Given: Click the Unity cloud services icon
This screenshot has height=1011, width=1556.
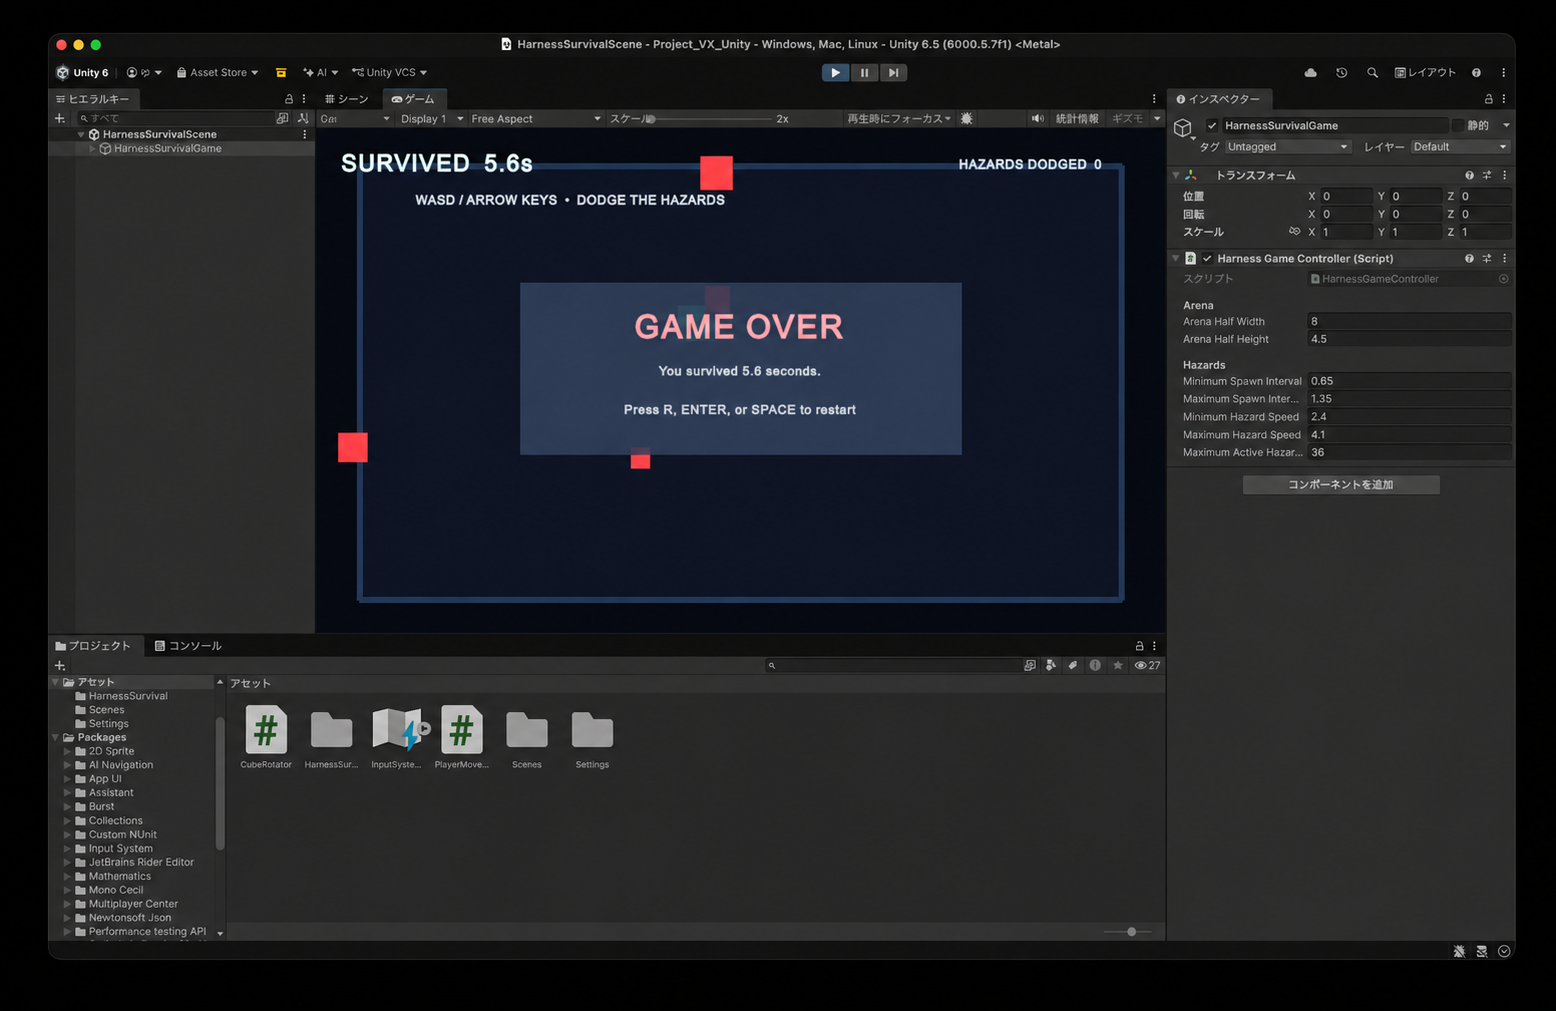Looking at the screenshot, I should tap(1310, 73).
